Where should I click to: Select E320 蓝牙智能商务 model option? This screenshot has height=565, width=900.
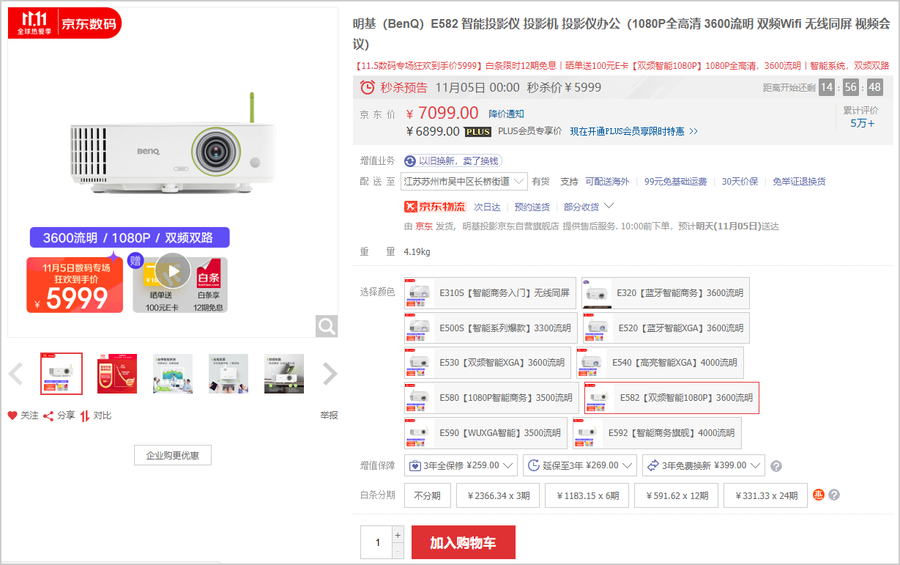pyautogui.click(x=665, y=293)
